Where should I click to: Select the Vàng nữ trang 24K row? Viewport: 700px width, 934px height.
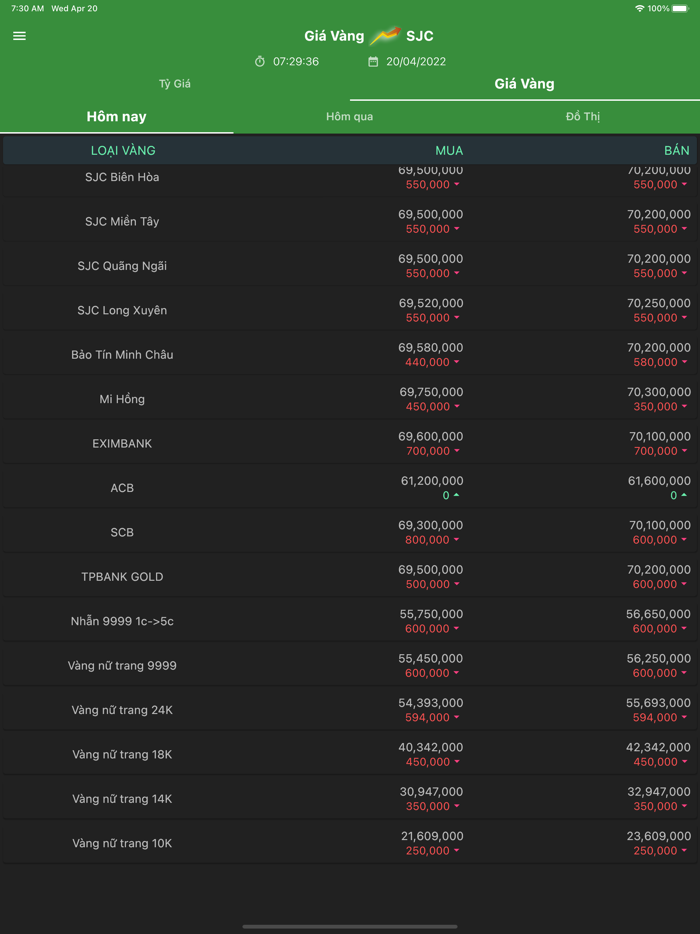[350, 710]
